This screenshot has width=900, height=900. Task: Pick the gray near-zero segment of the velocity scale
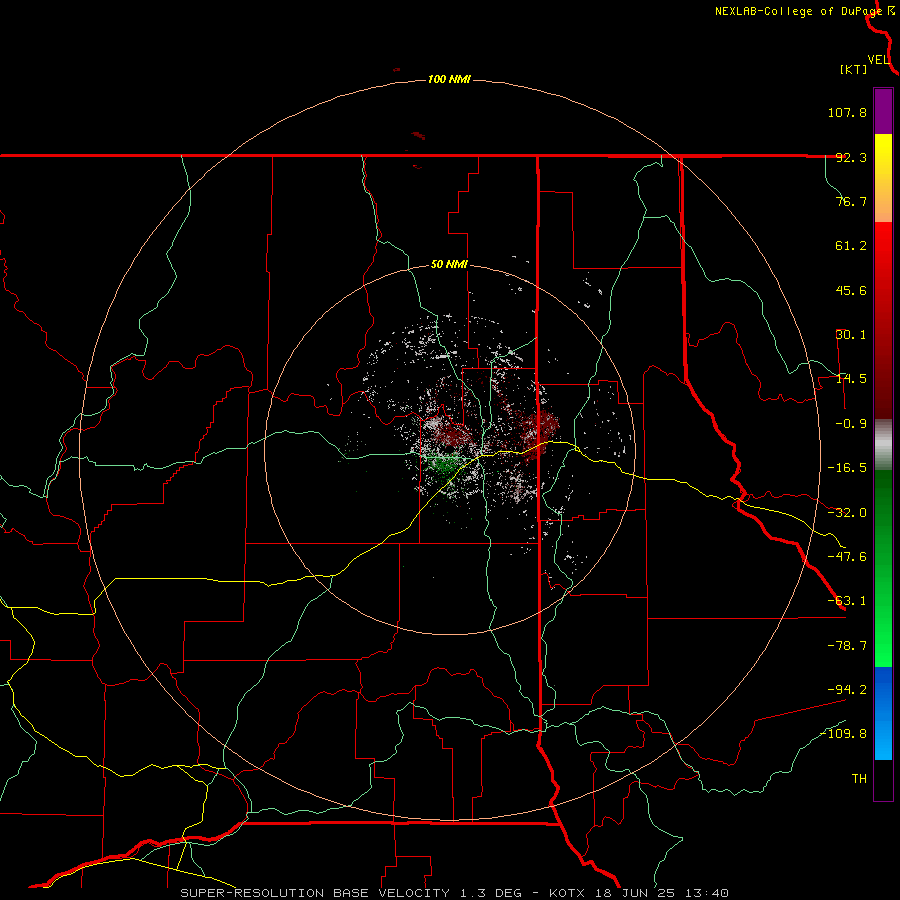coord(883,445)
